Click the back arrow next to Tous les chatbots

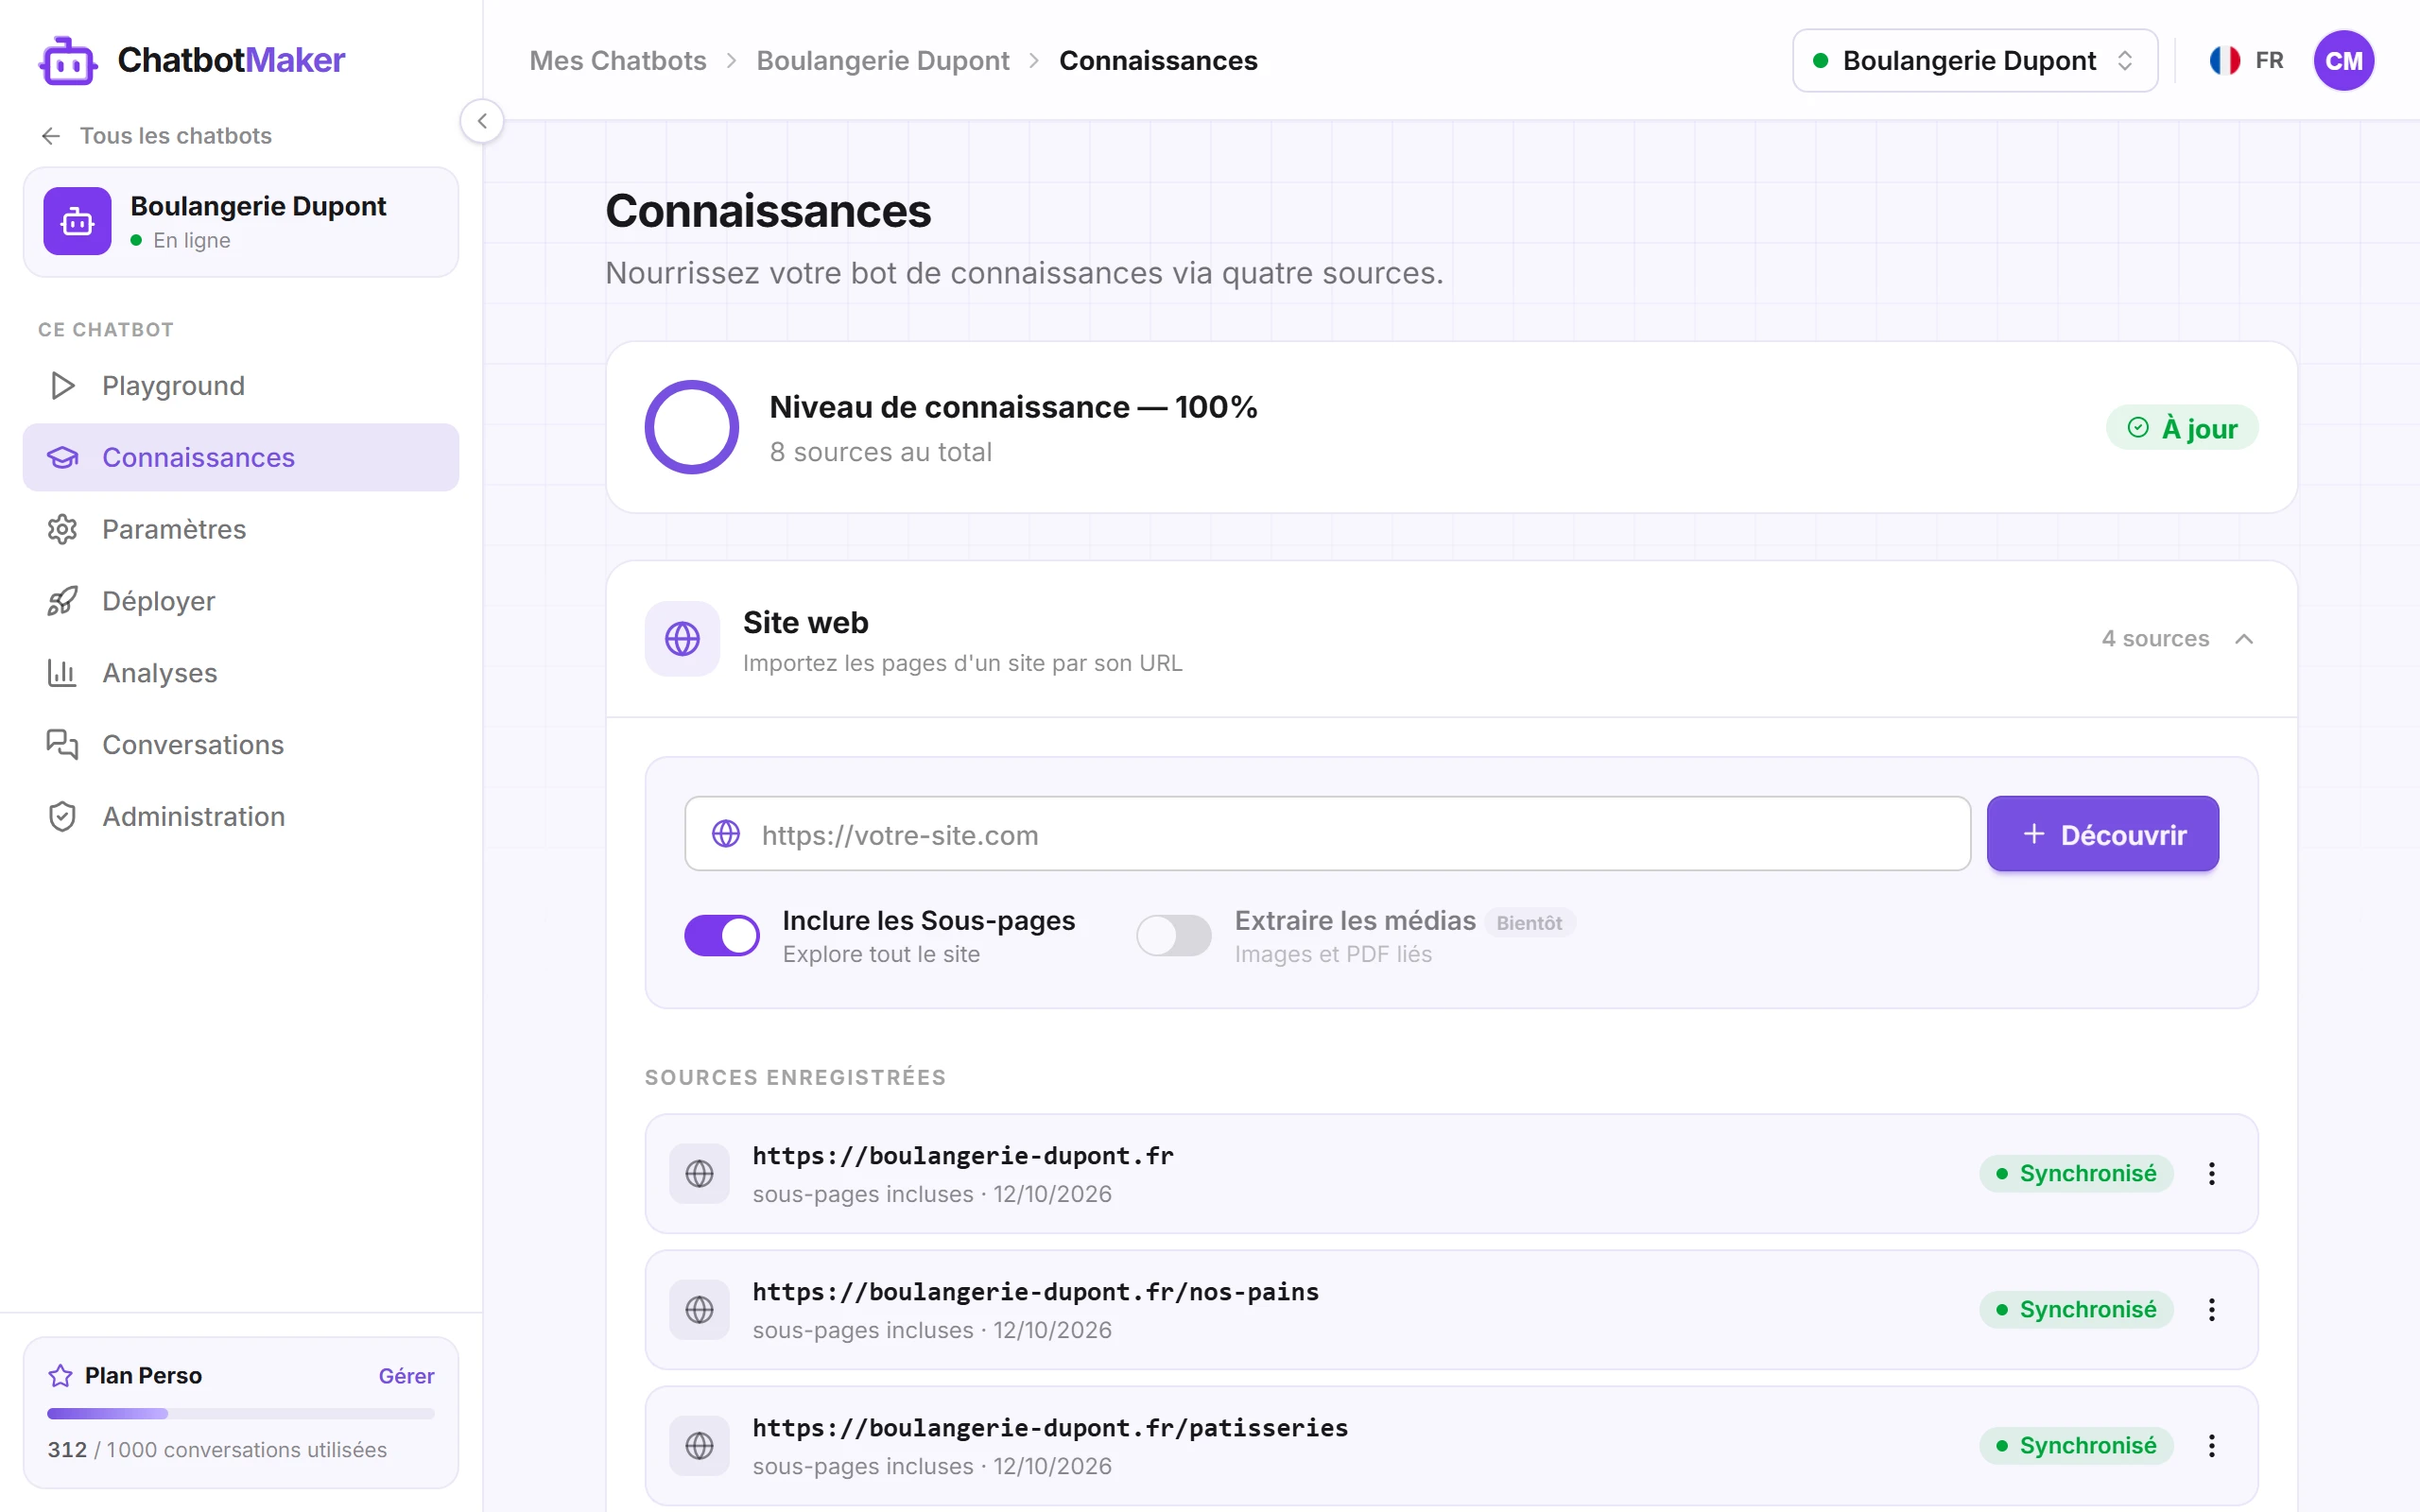click(51, 136)
